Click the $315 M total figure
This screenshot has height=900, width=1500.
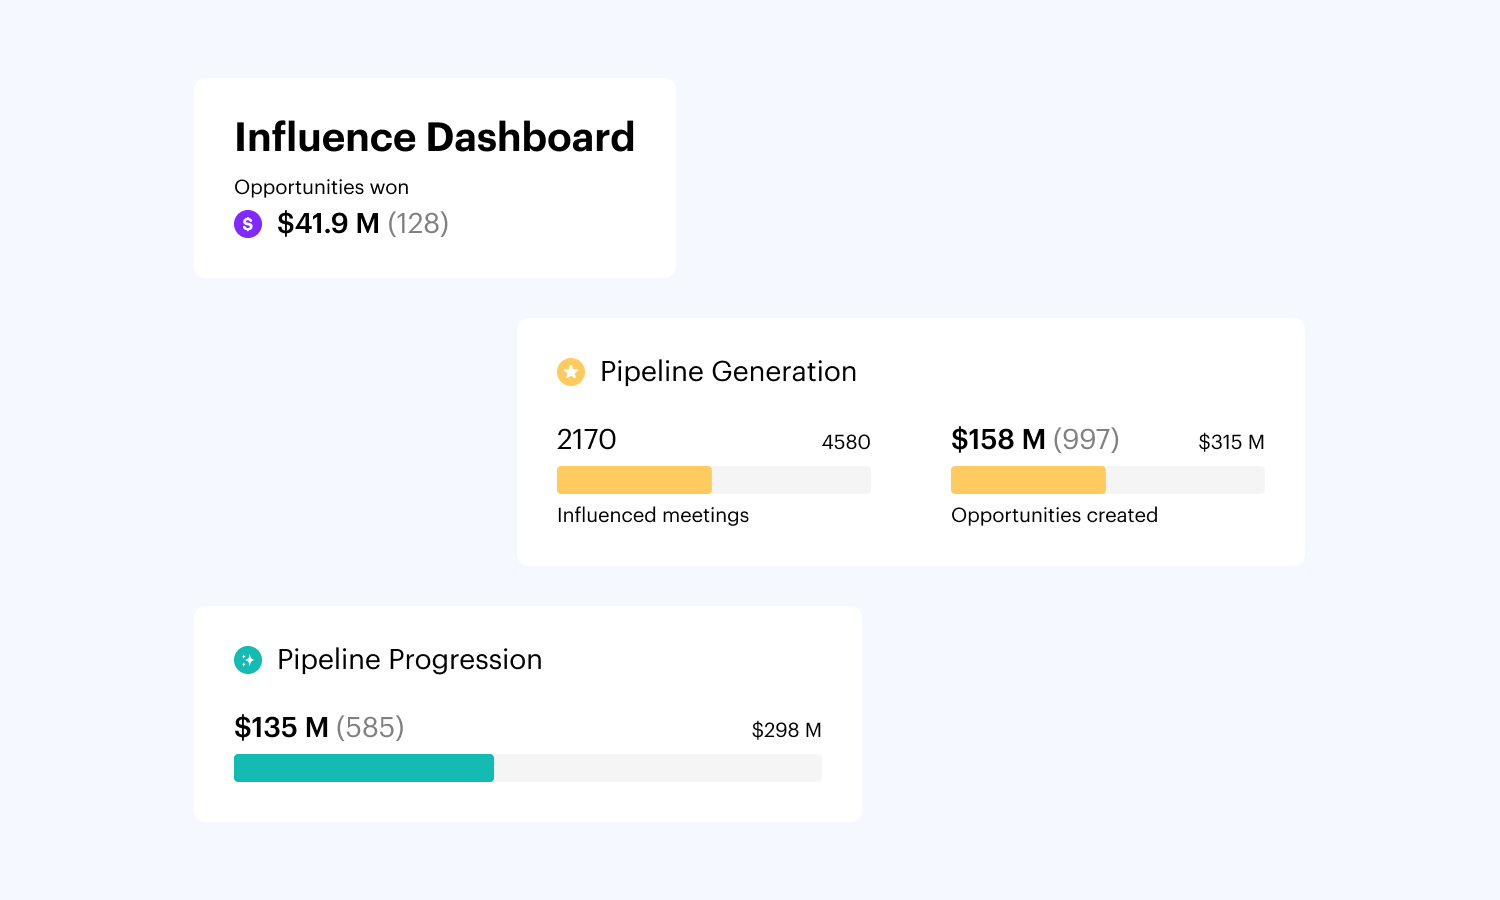[1231, 442]
